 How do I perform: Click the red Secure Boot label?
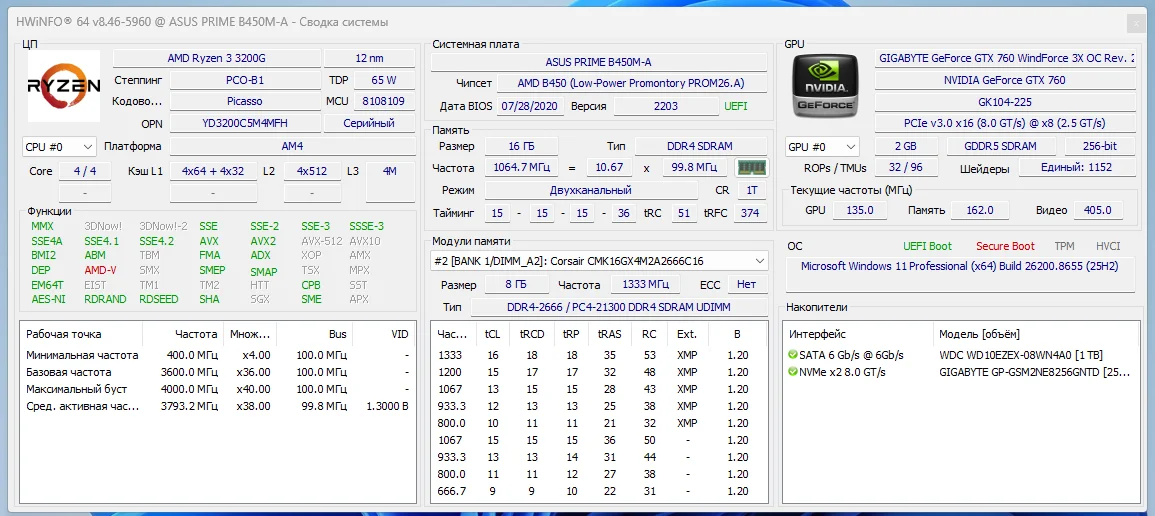pos(1005,246)
